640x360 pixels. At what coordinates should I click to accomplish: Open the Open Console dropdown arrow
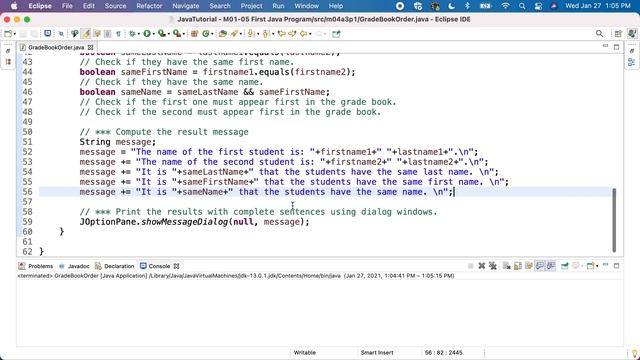[x=597, y=267]
